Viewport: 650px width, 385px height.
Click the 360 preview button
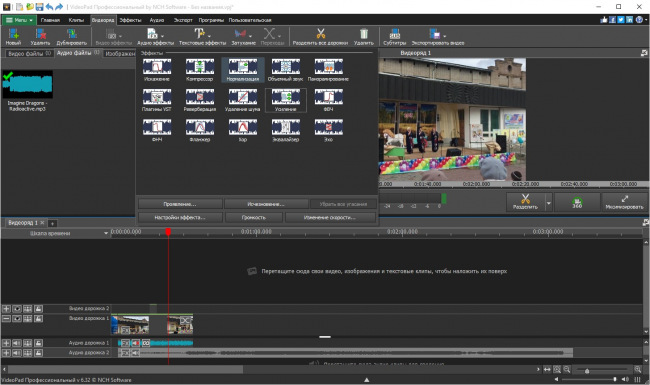tap(577, 202)
